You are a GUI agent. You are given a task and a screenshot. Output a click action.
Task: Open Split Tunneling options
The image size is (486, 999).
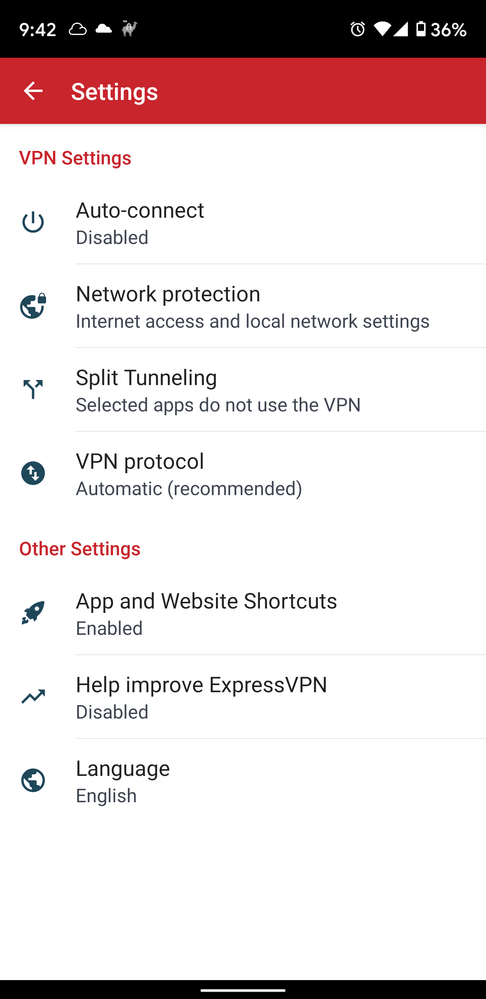click(243, 389)
